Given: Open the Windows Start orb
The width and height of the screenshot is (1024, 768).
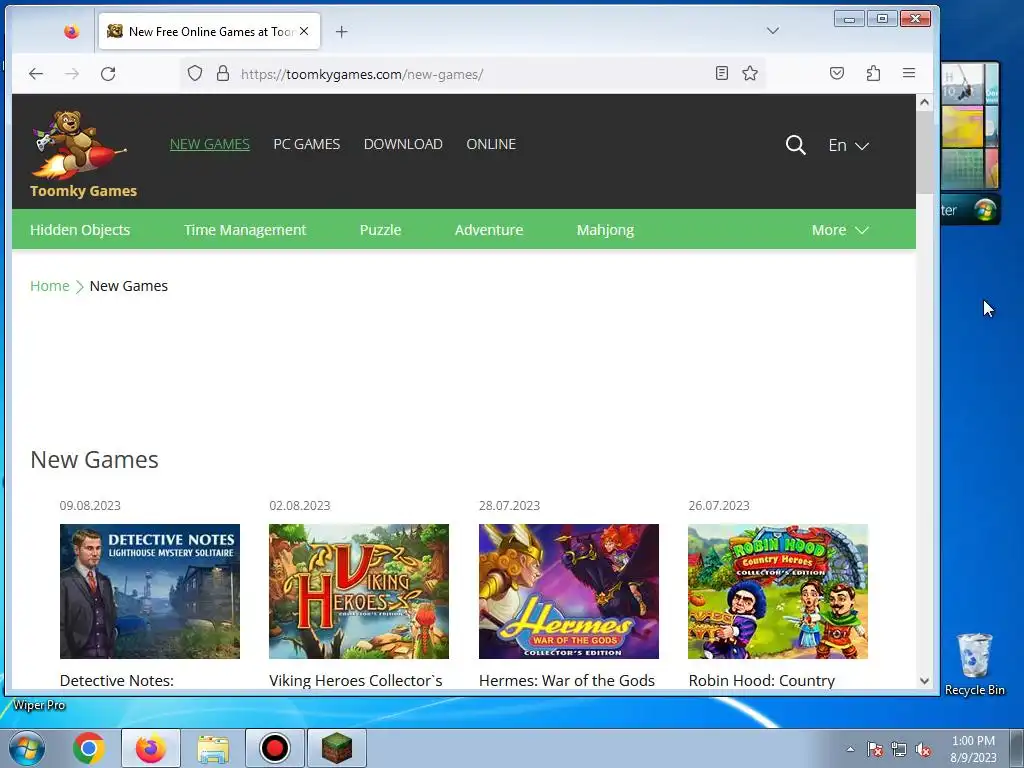Looking at the screenshot, I should pyautogui.click(x=27, y=748).
